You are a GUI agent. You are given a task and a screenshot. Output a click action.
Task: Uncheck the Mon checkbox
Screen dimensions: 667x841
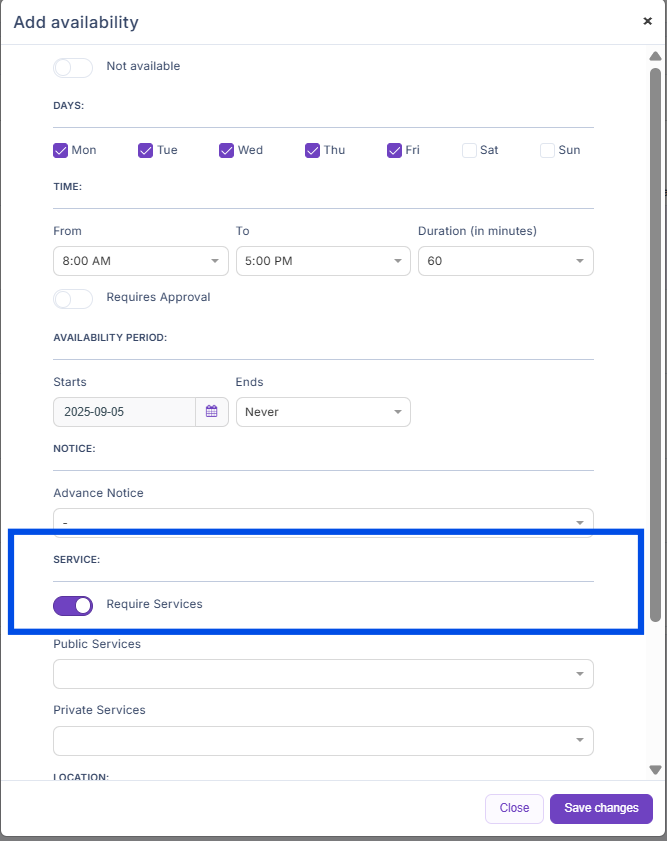61,150
